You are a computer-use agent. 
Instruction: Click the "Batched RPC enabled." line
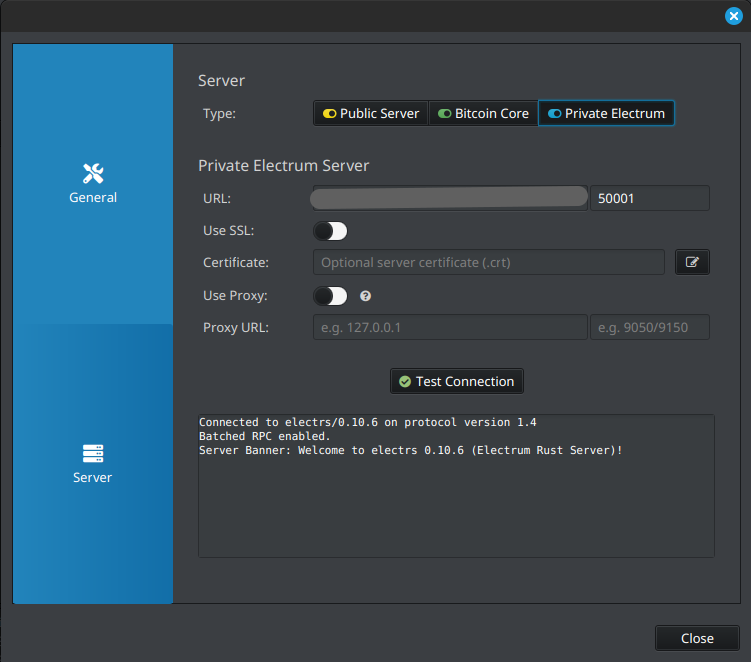[x=265, y=436]
